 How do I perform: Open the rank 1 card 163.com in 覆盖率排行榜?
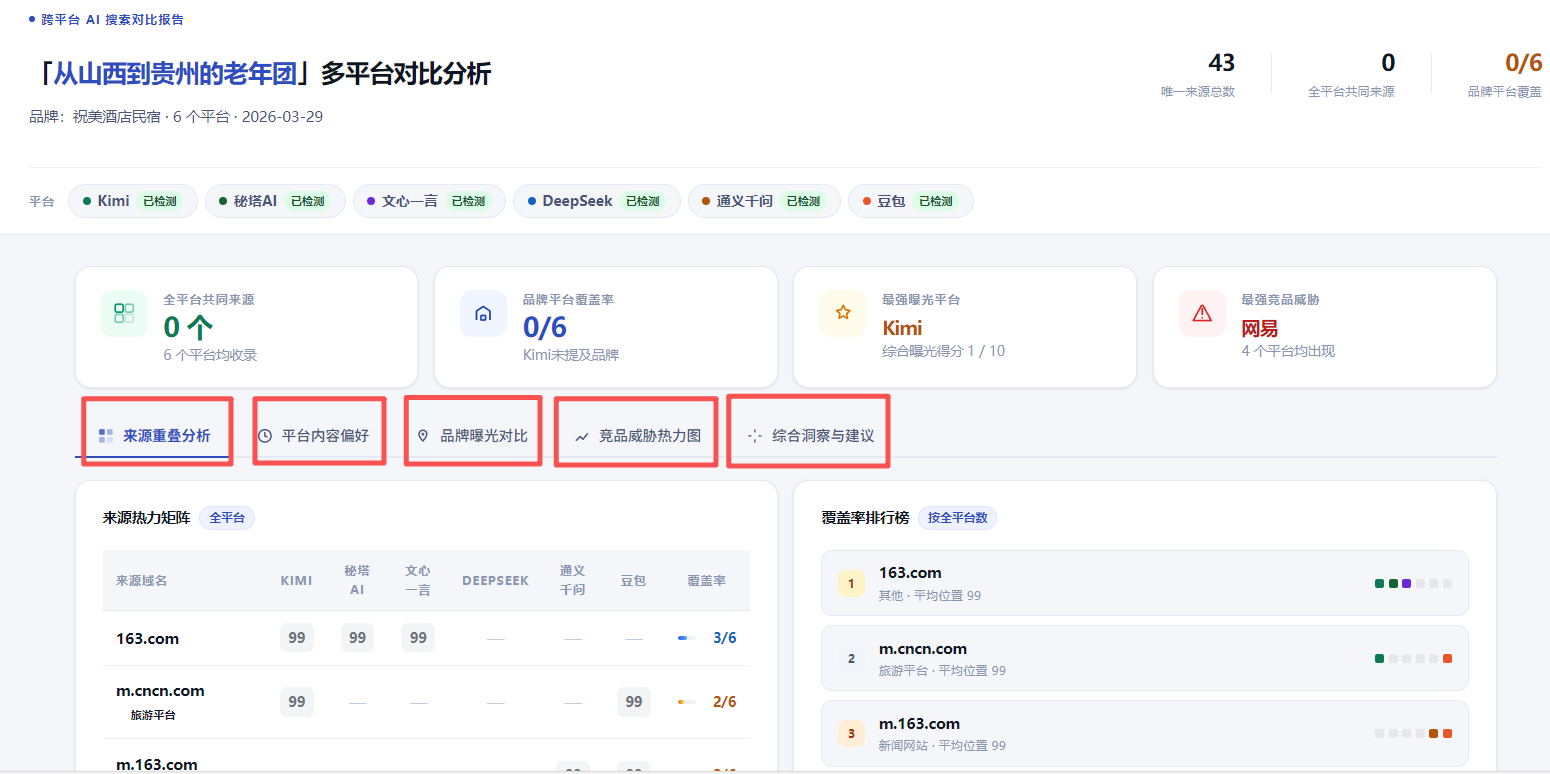point(1144,583)
